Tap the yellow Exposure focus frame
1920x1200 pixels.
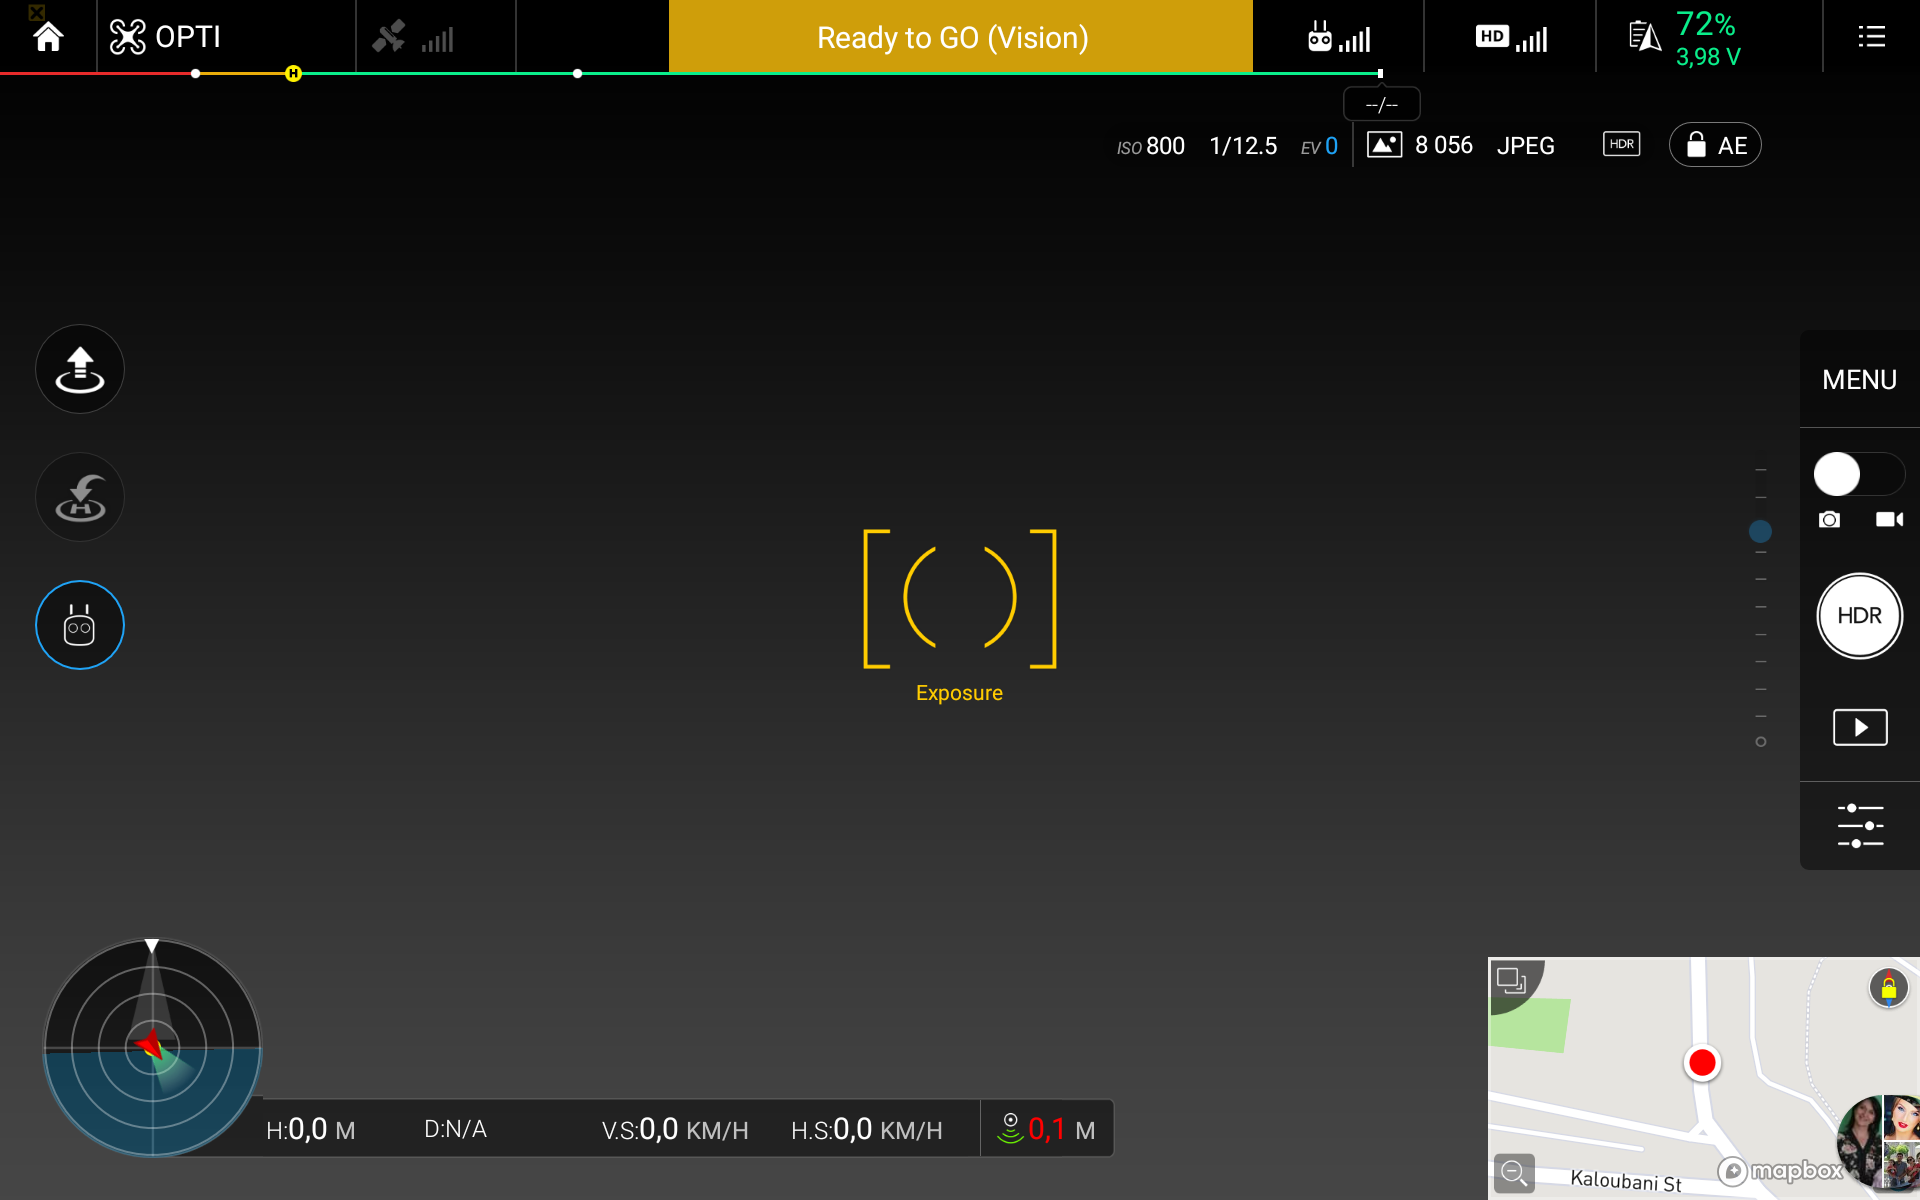[959, 599]
